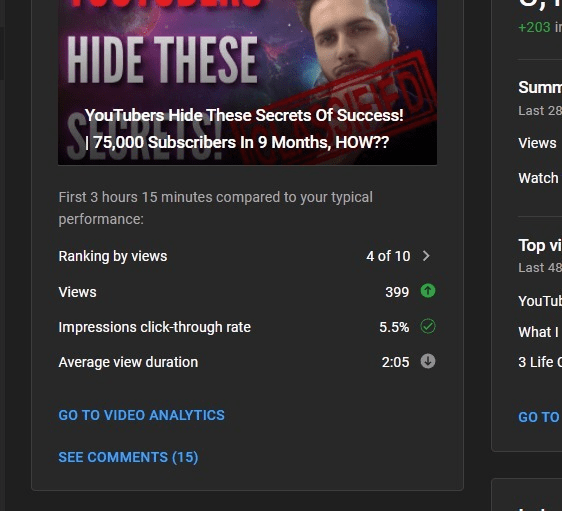
Task: Click the green up-arrow Views icon
Action: tap(428, 291)
